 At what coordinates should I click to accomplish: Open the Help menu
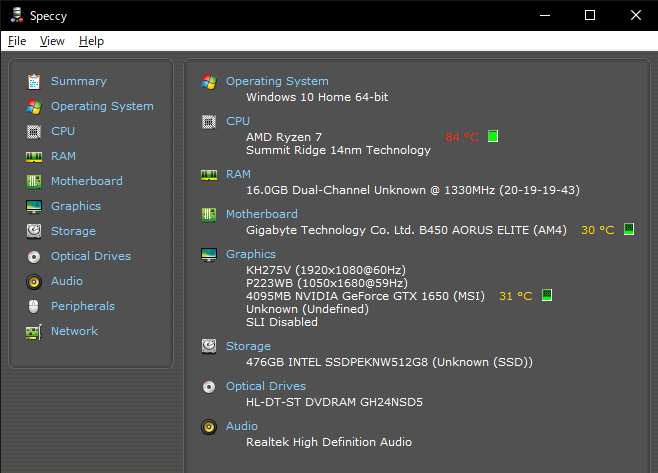[91, 41]
